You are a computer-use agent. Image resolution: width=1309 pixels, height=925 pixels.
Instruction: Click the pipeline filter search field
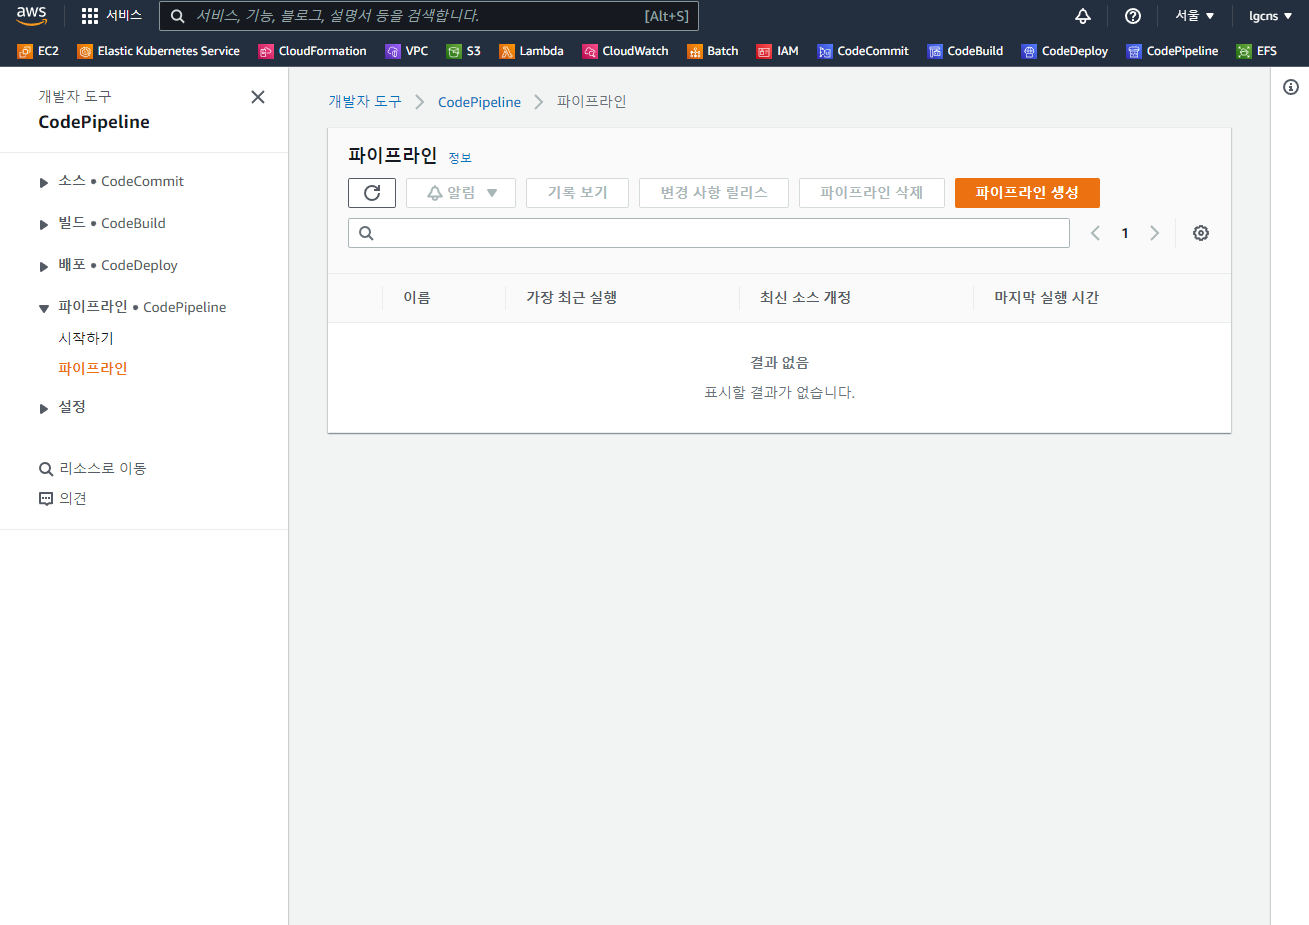[x=709, y=233]
